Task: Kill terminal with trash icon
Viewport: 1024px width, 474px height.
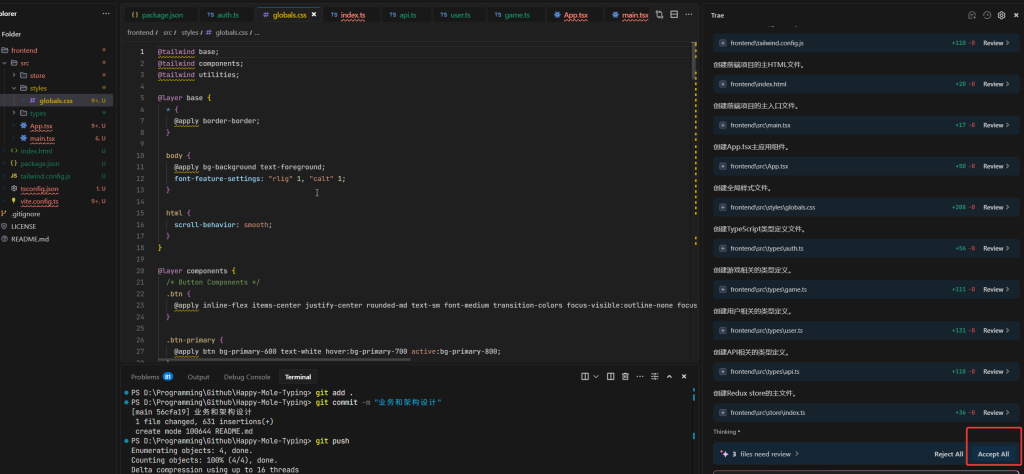Action: [x=625, y=377]
